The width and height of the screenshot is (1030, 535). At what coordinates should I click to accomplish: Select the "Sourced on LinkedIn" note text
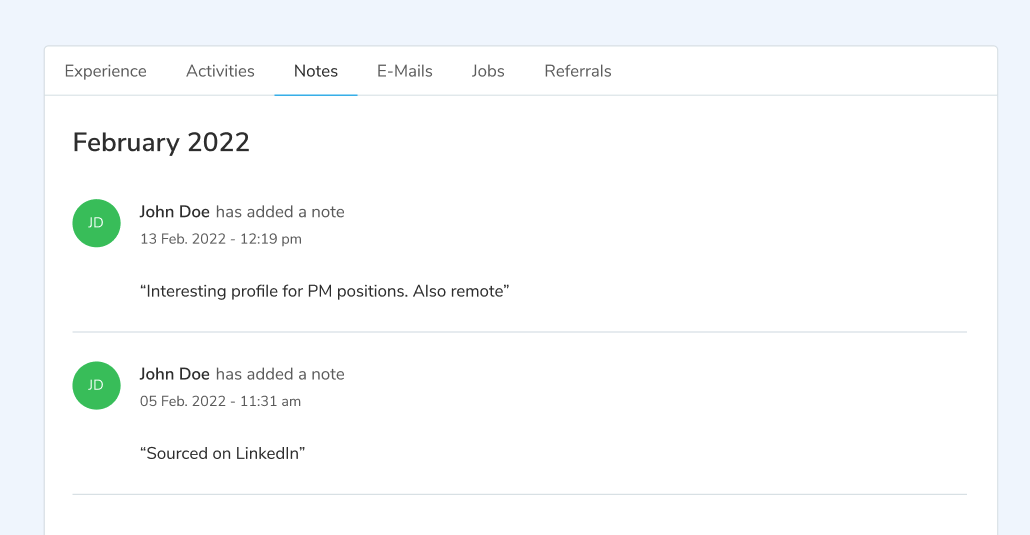(x=222, y=453)
